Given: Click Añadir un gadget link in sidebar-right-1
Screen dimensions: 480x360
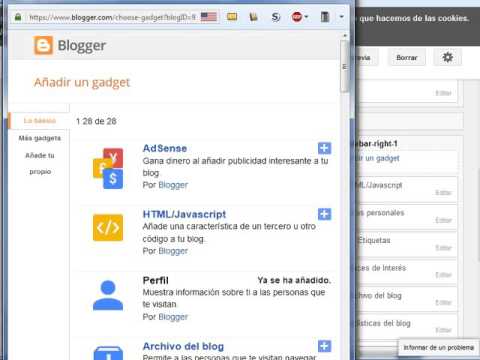Looking at the screenshot, I should tap(378, 158).
